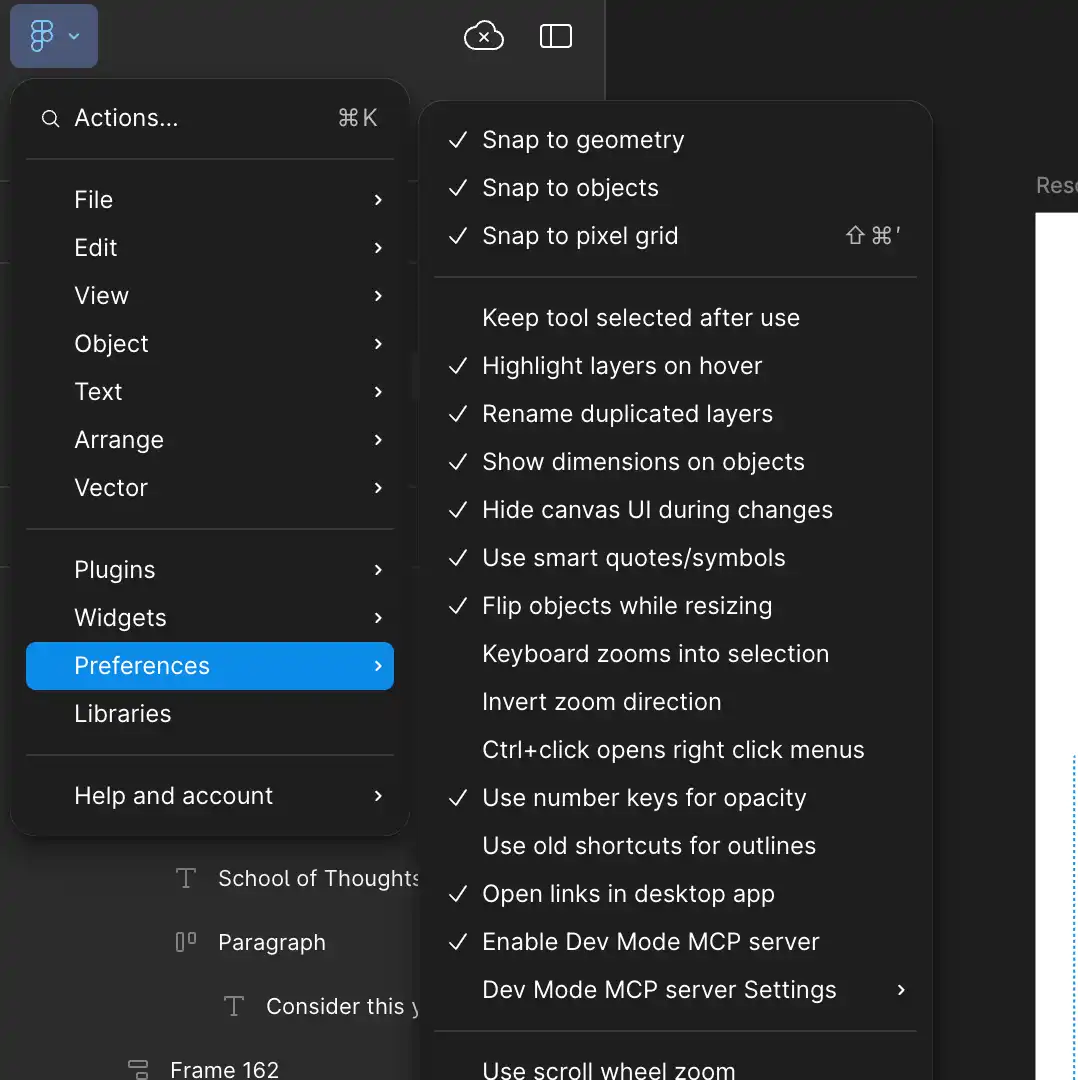This screenshot has width=1078, height=1080.
Task: Toggle Use number keys for opacity
Action: 675,798
